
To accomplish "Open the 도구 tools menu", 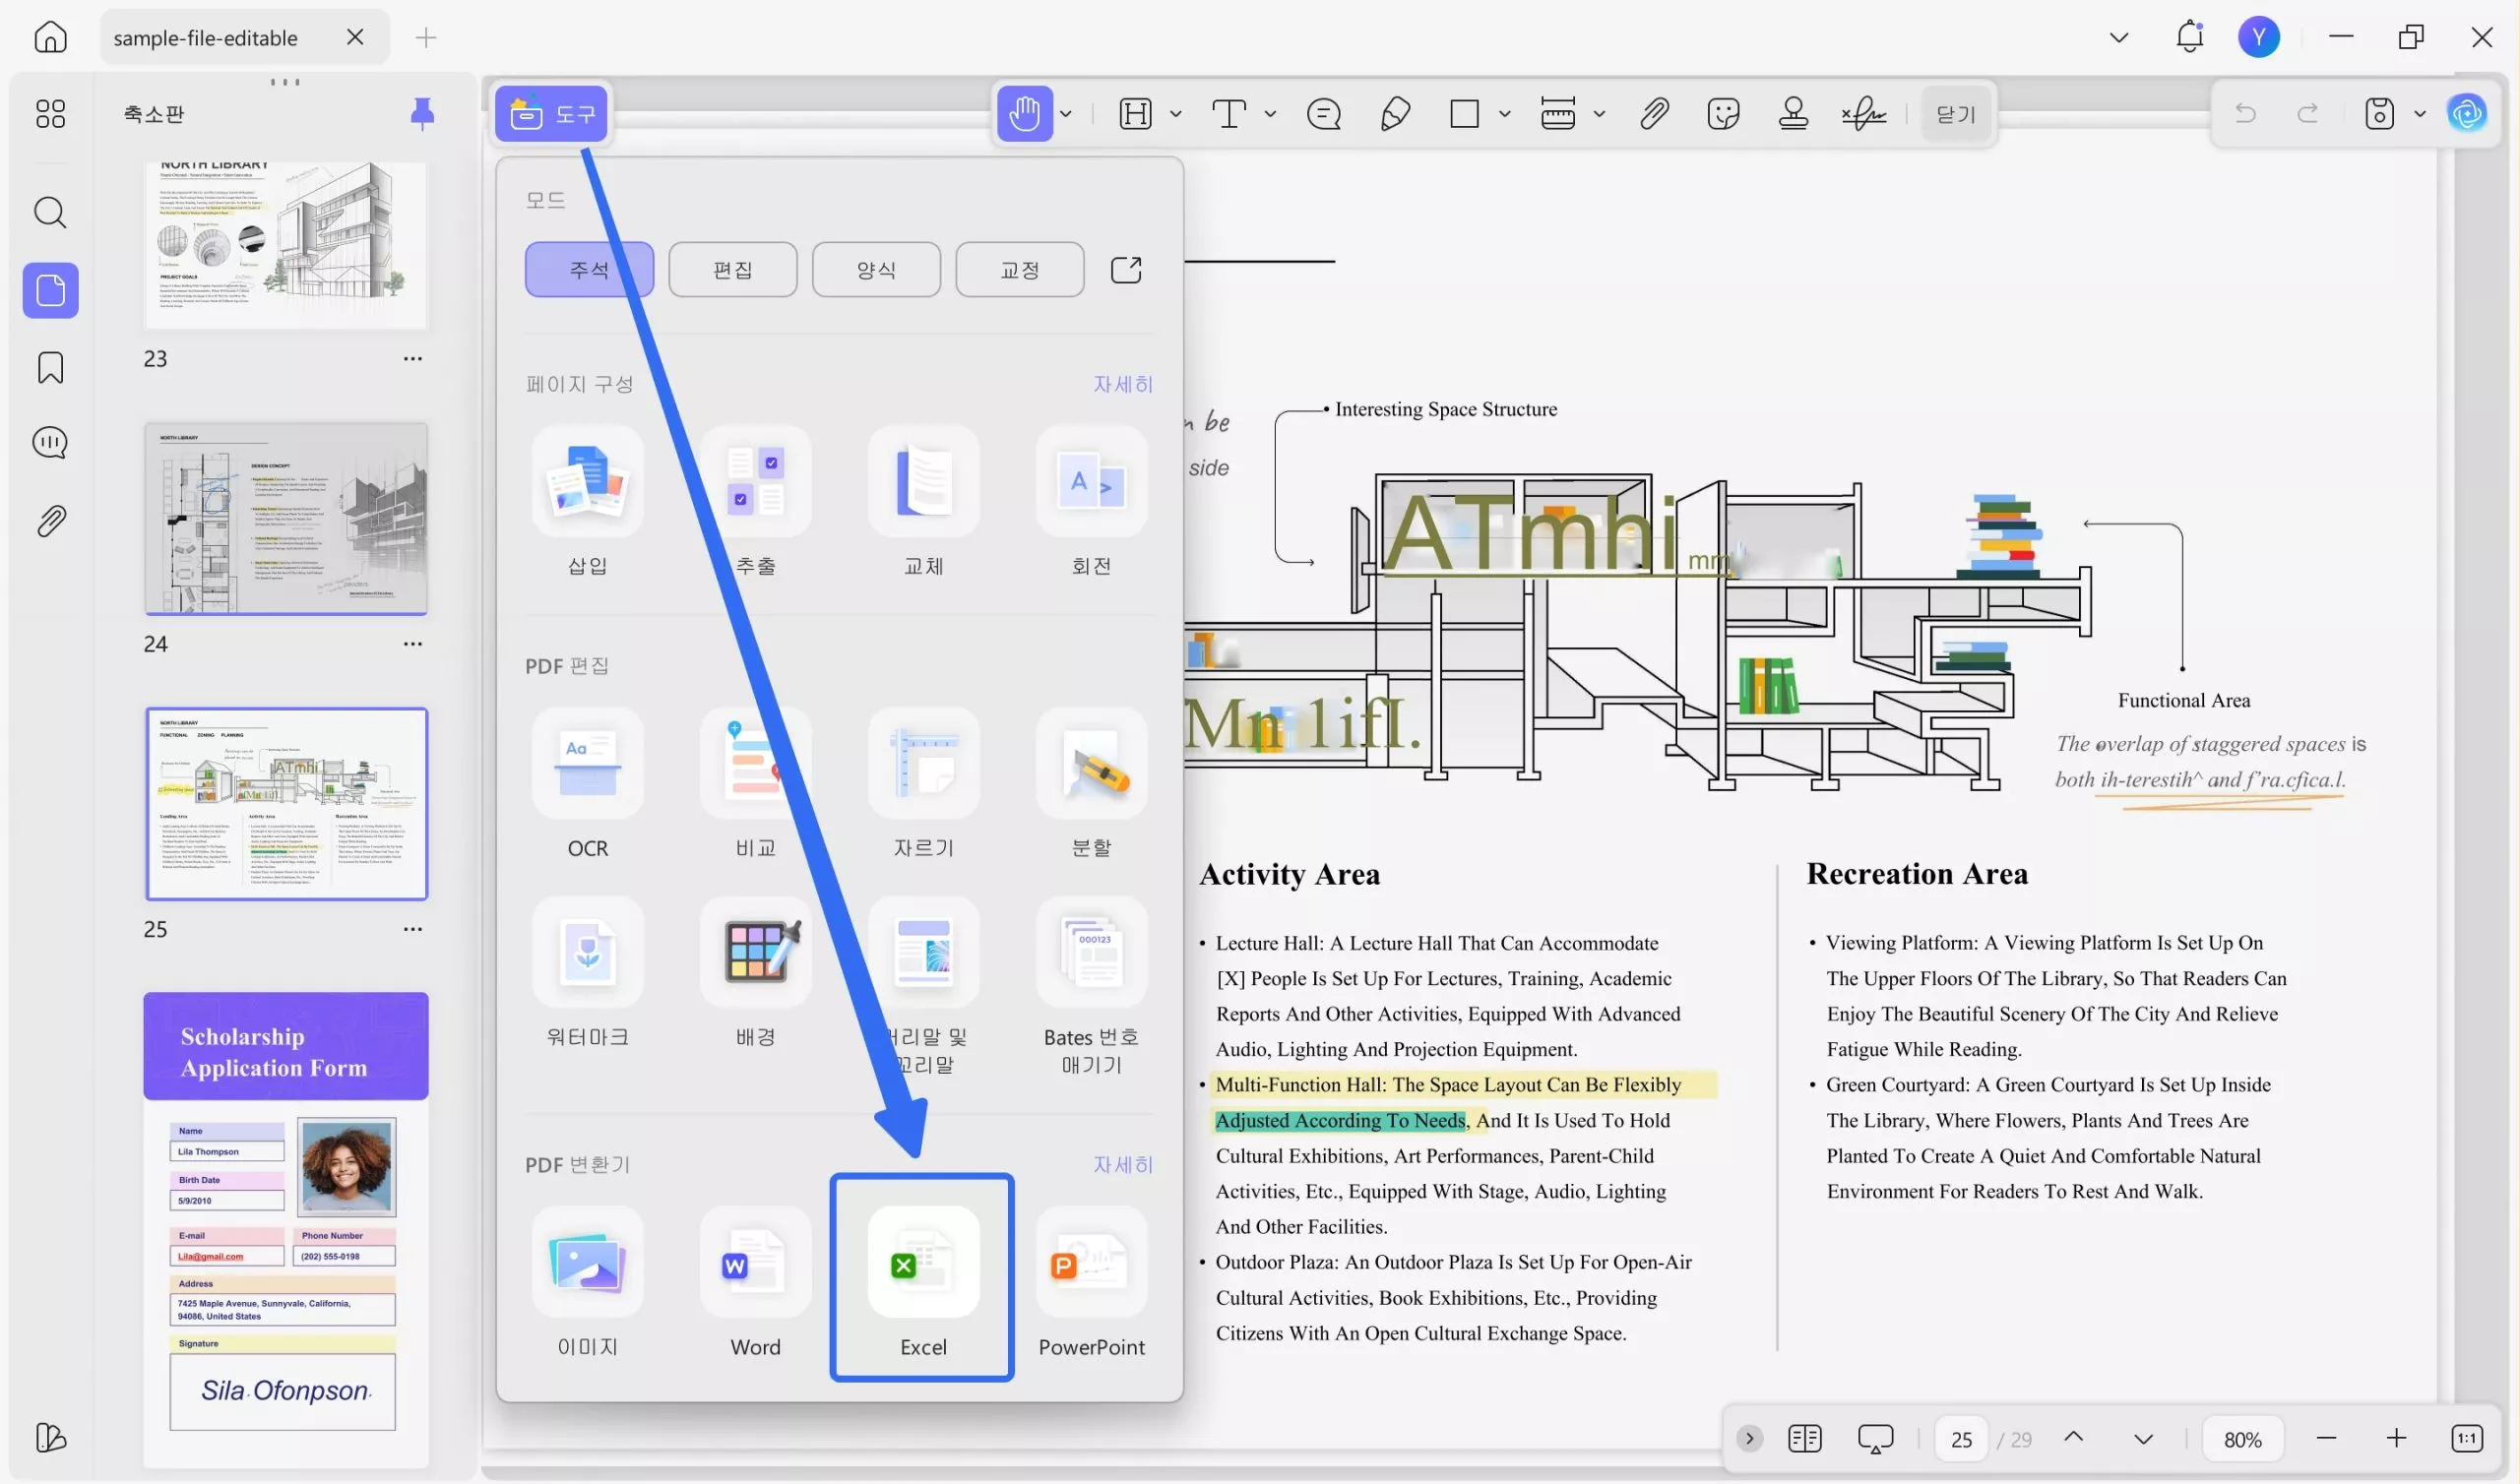I will [551, 113].
